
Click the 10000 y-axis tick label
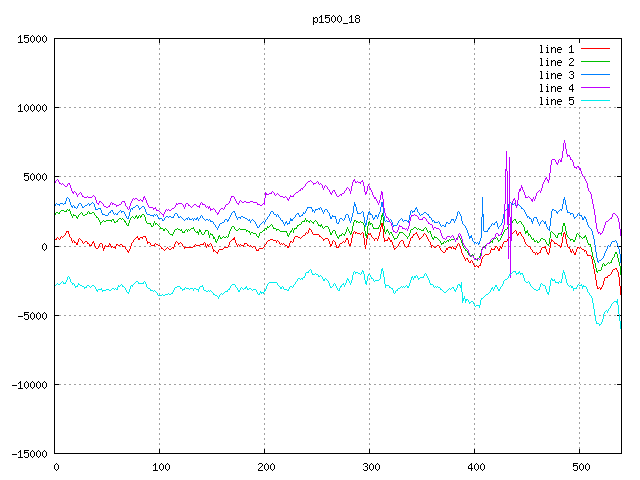(x=31, y=108)
